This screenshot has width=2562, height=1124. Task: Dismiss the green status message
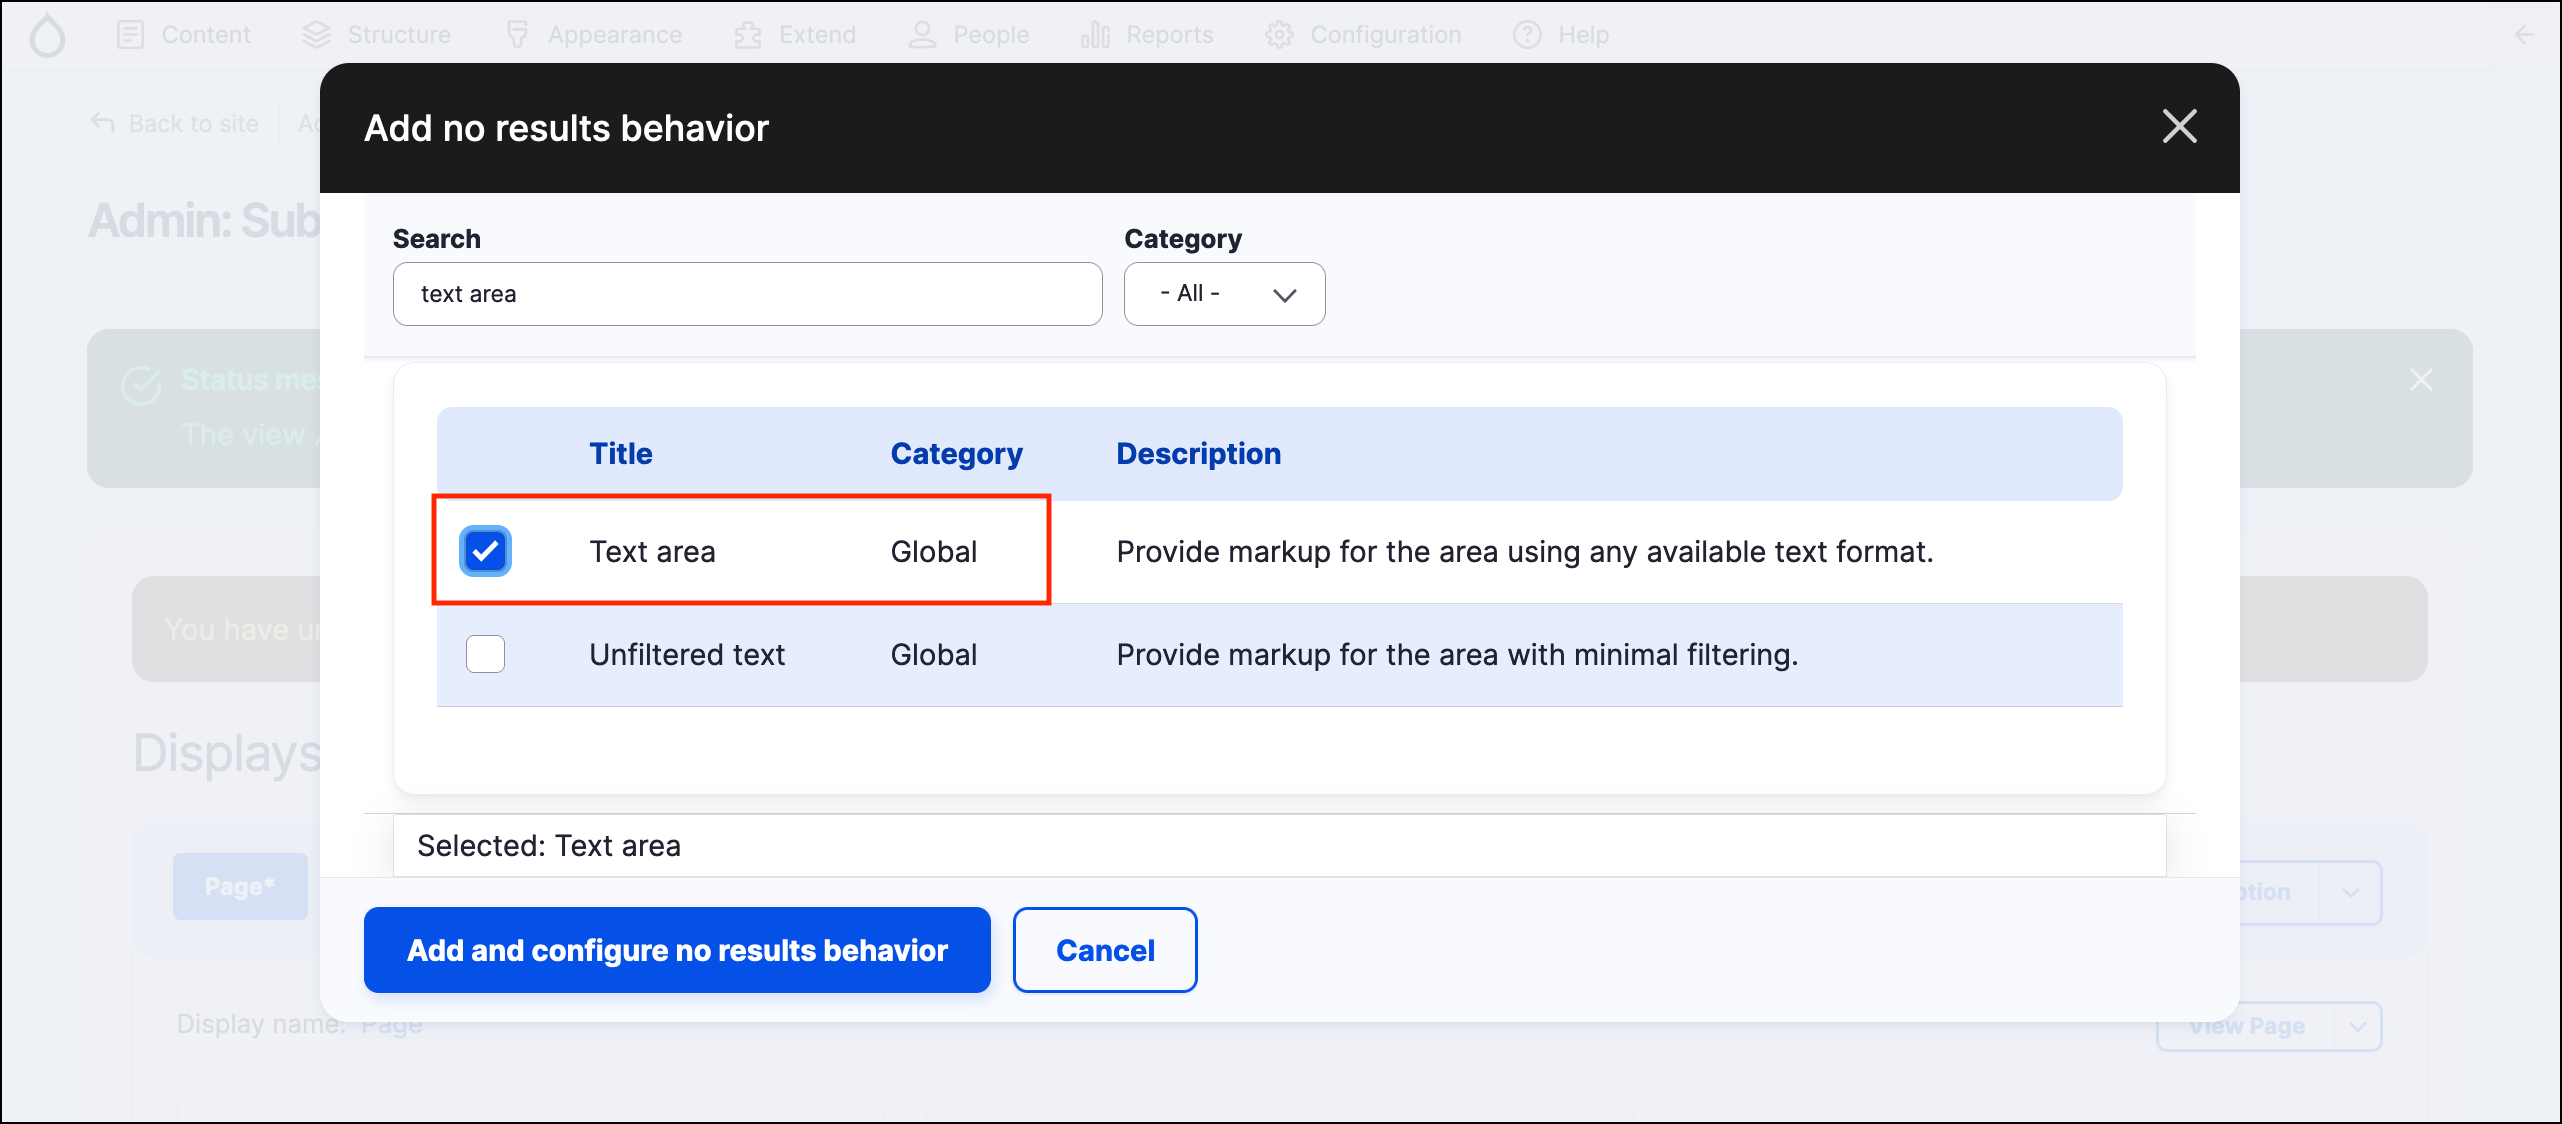tap(2421, 380)
